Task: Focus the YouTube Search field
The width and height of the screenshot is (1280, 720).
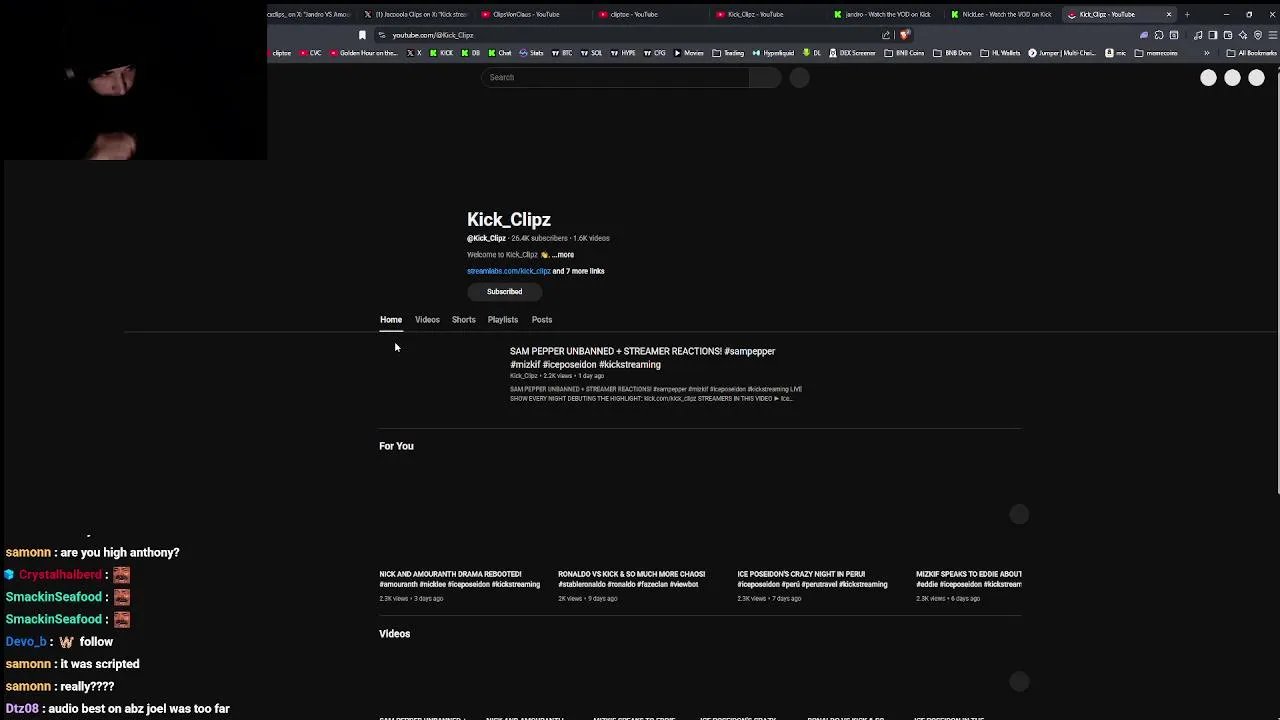Action: tap(615, 77)
